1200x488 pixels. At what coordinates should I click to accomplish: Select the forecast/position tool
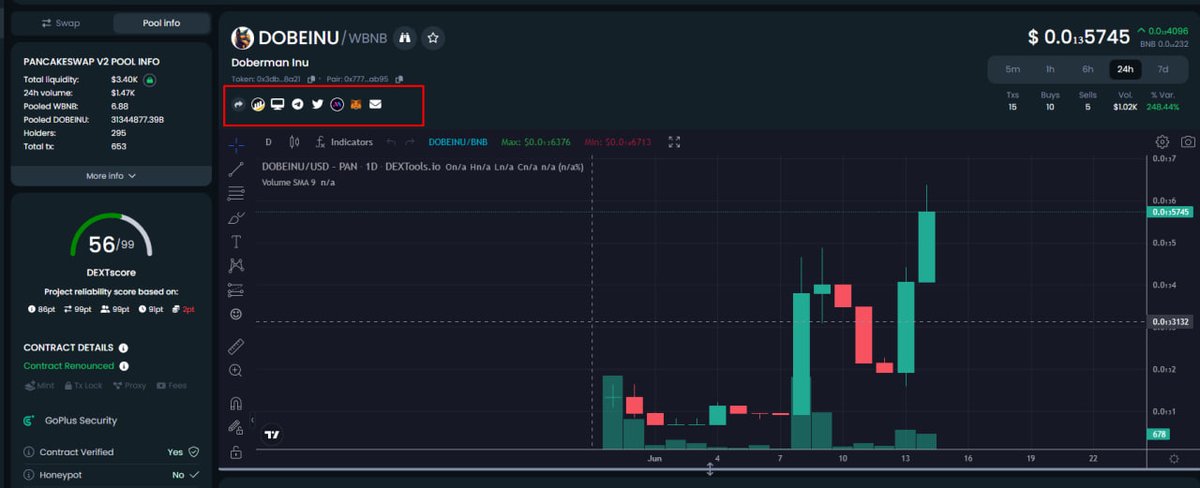pyautogui.click(x=236, y=290)
